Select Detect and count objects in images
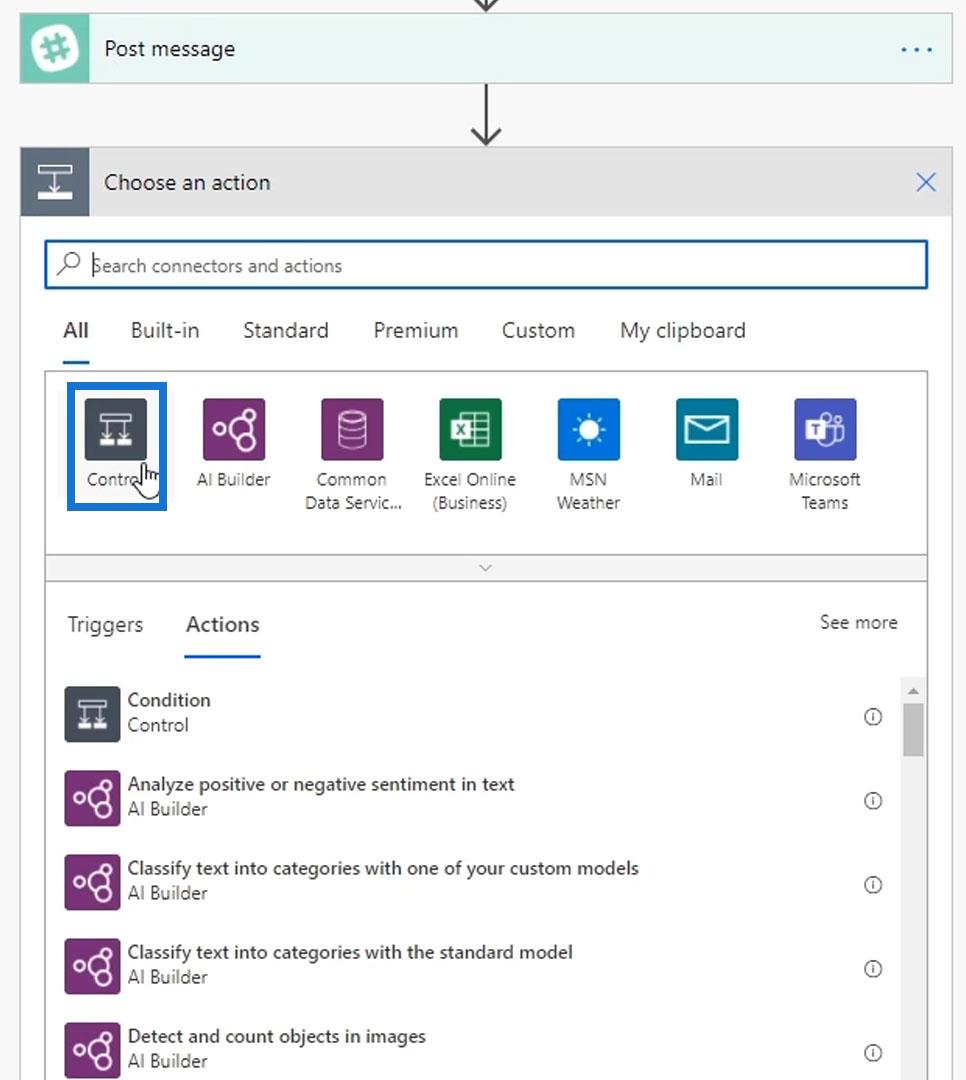 (x=475, y=1050)
